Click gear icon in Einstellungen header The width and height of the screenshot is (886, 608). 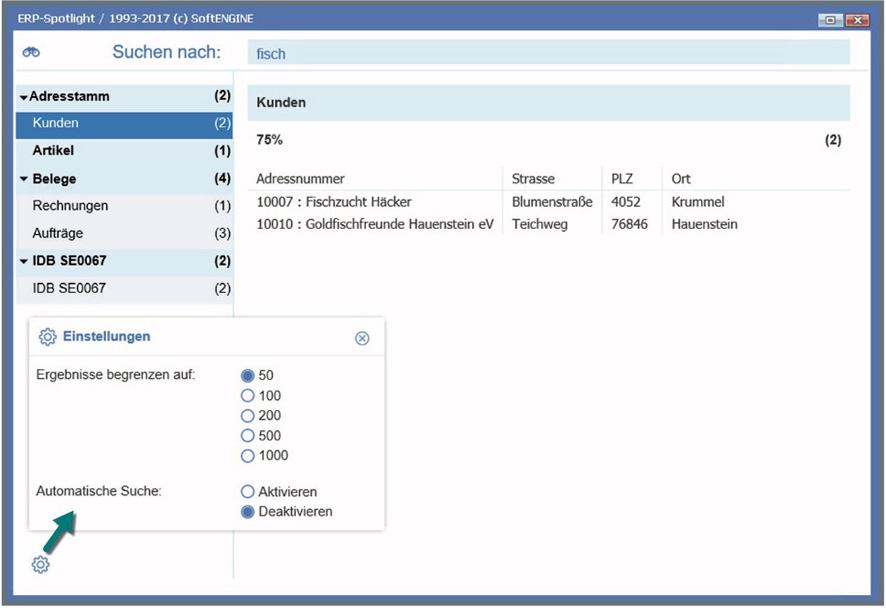[x=47, y=337]
